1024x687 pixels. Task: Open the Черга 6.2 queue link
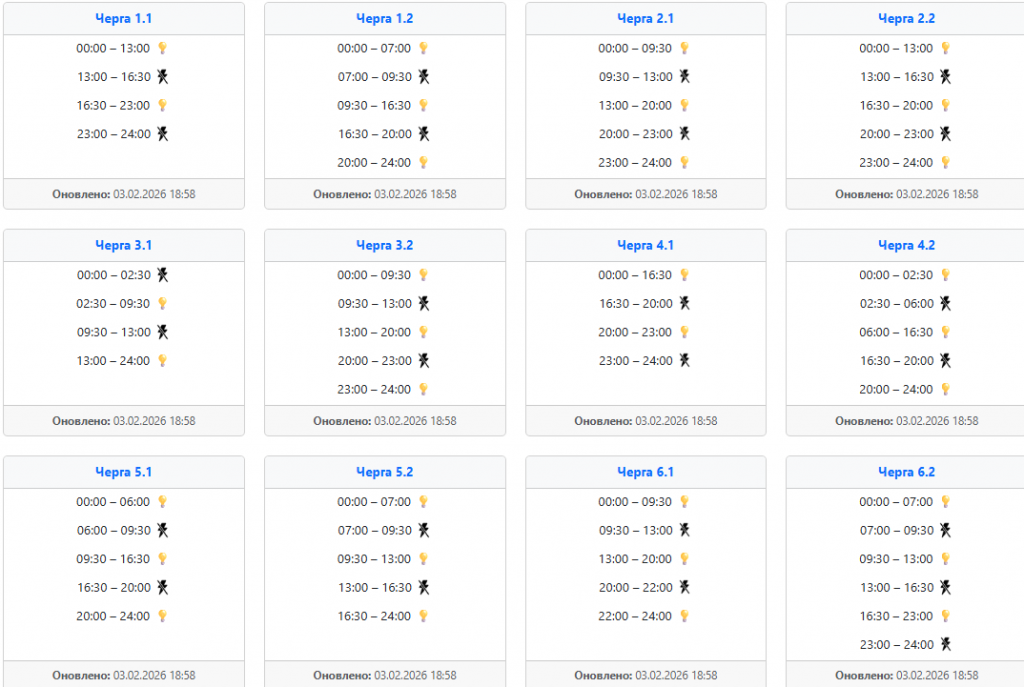[906, 472]
